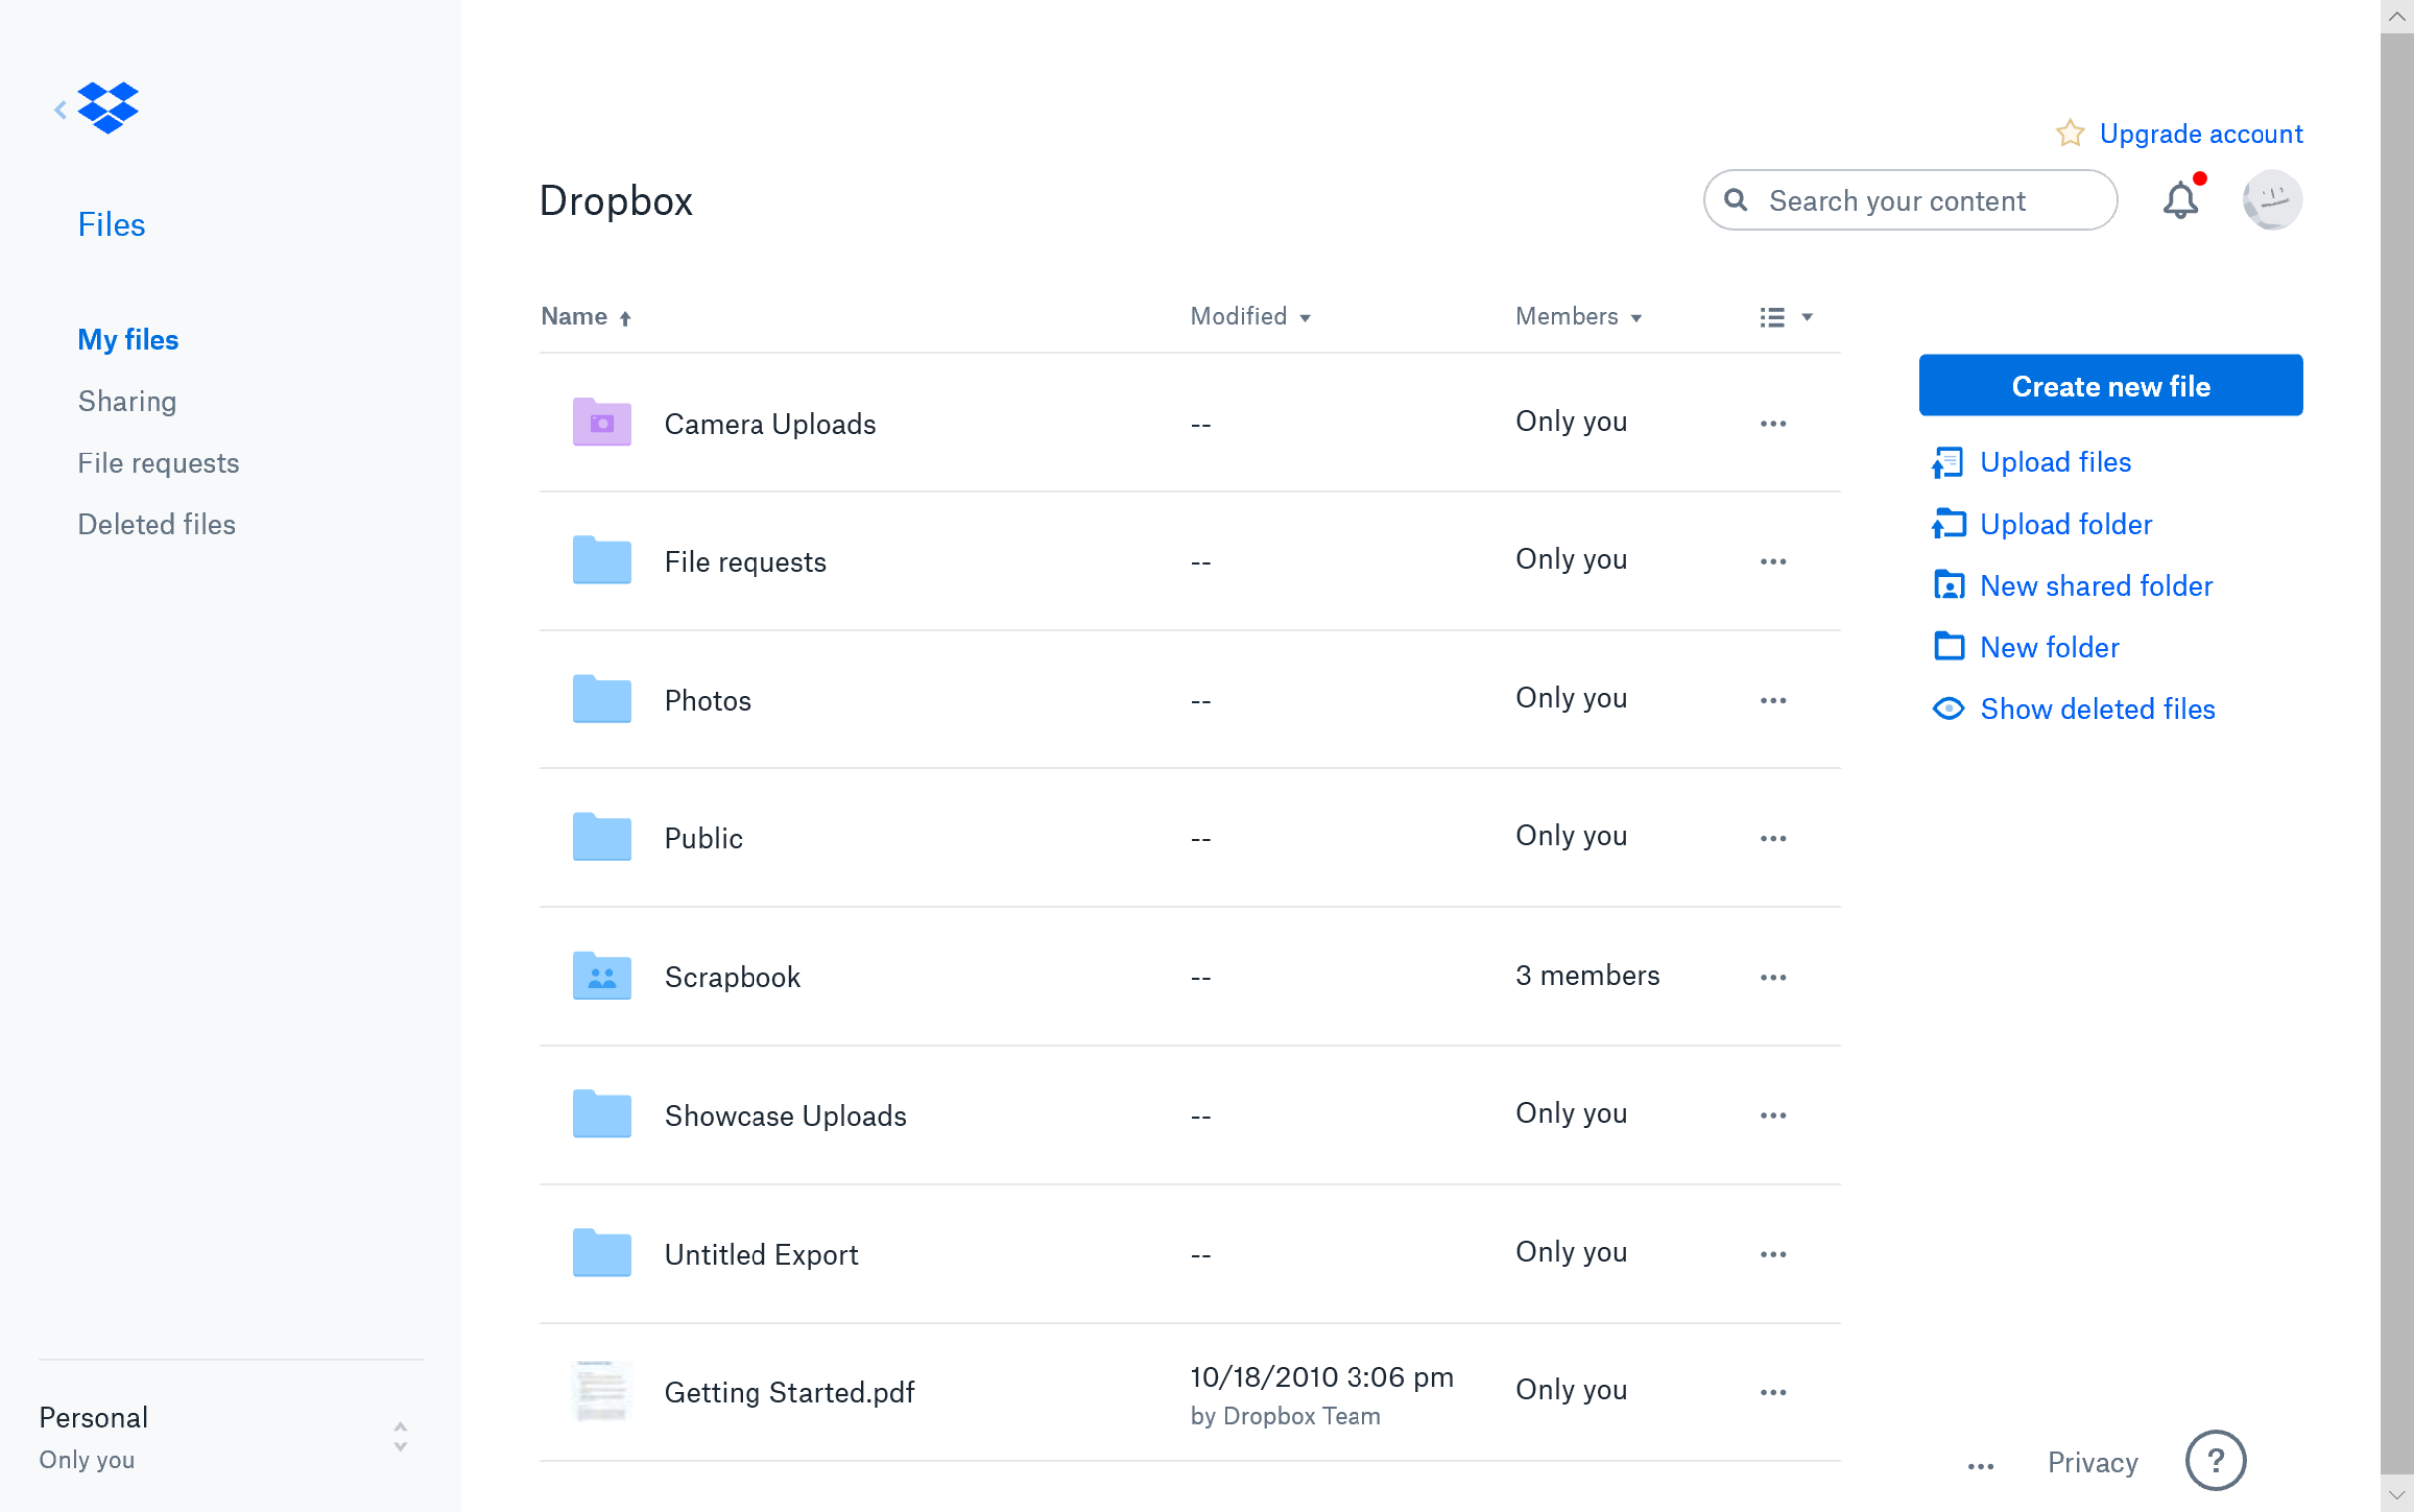The width and height of the screenshot is (2414, 1512).
Task: Click the New folder icon
Action: coord(1948,646)
